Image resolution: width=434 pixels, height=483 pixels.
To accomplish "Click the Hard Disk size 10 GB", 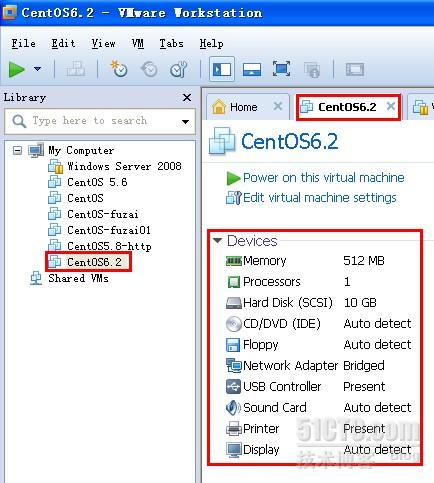I will 360,303.
